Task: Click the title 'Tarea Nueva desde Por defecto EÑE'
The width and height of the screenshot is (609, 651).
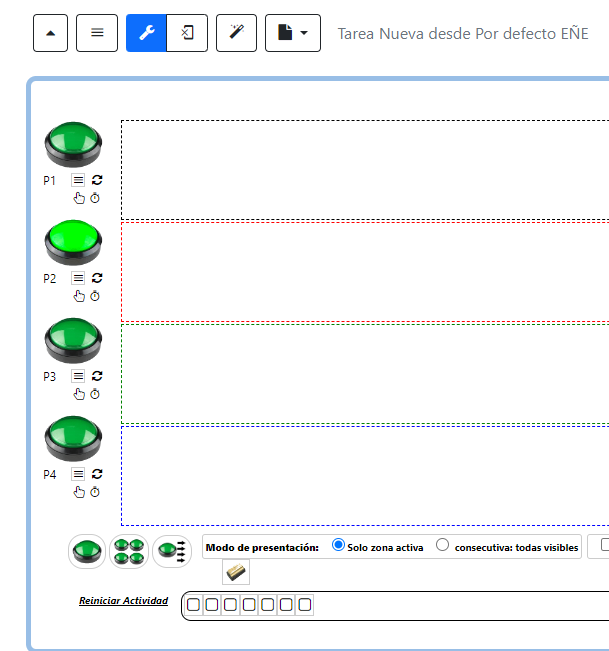Action: (463, 34)
